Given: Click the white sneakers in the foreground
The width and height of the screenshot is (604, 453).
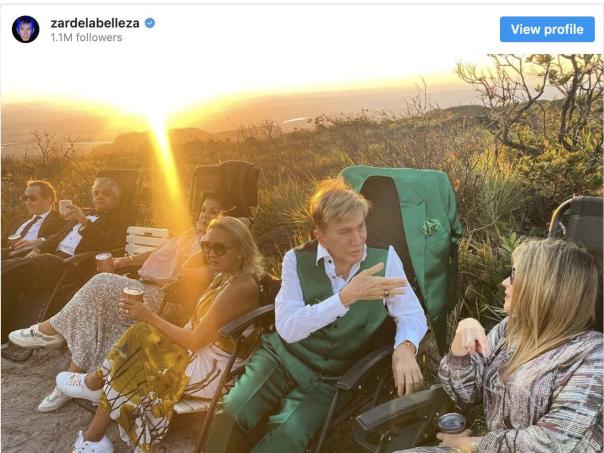Looking at the screenshot, I should coord(80,385).
